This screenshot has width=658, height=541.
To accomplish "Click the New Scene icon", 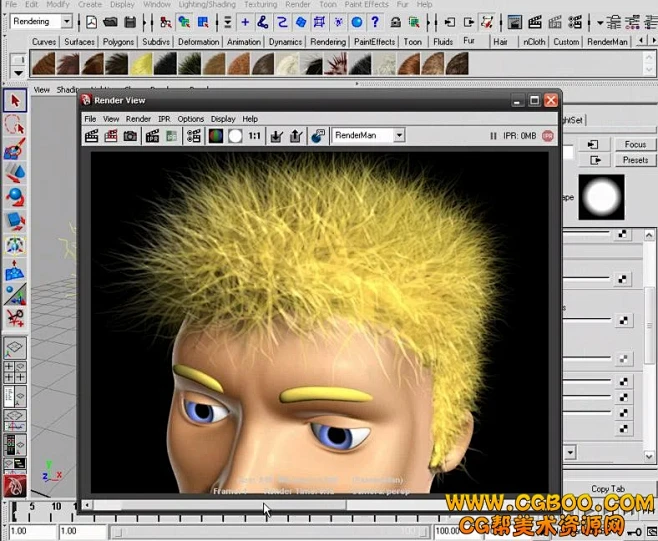I will click(x=91, y=21).
